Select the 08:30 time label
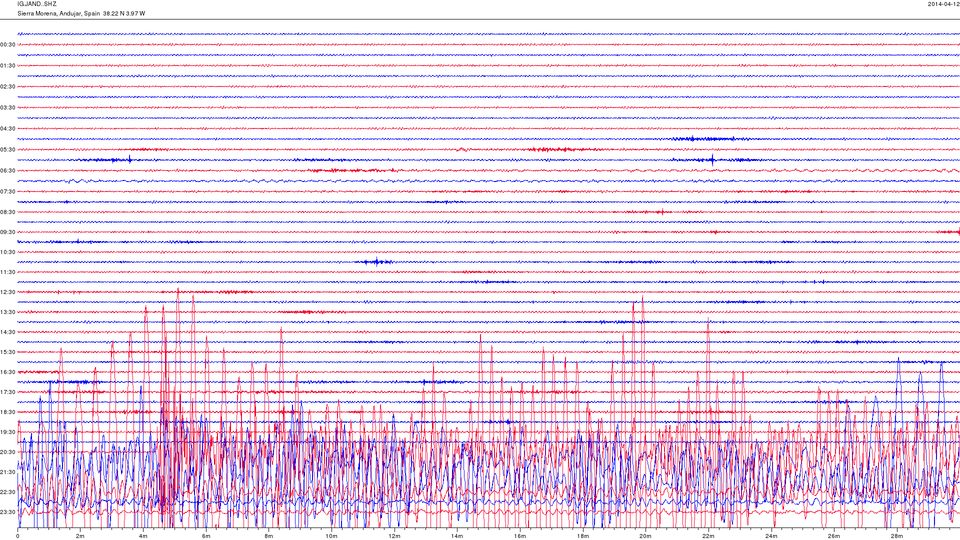960x540 pixels. 8,212
